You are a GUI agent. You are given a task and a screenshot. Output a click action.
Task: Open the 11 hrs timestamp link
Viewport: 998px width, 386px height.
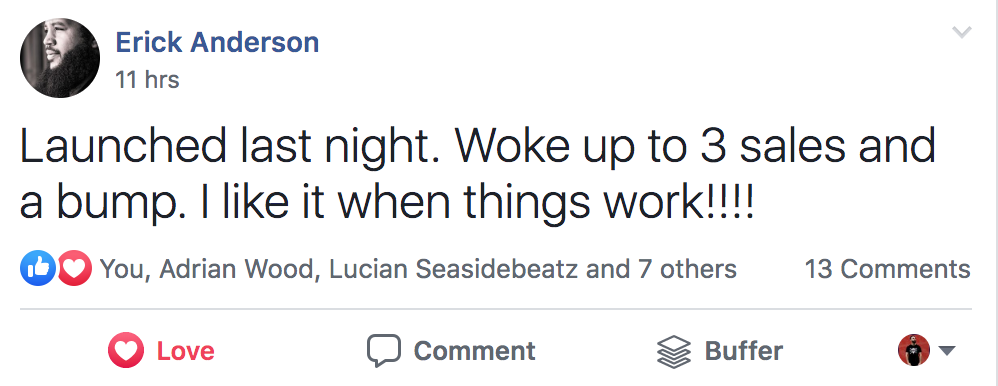(147, 80)
